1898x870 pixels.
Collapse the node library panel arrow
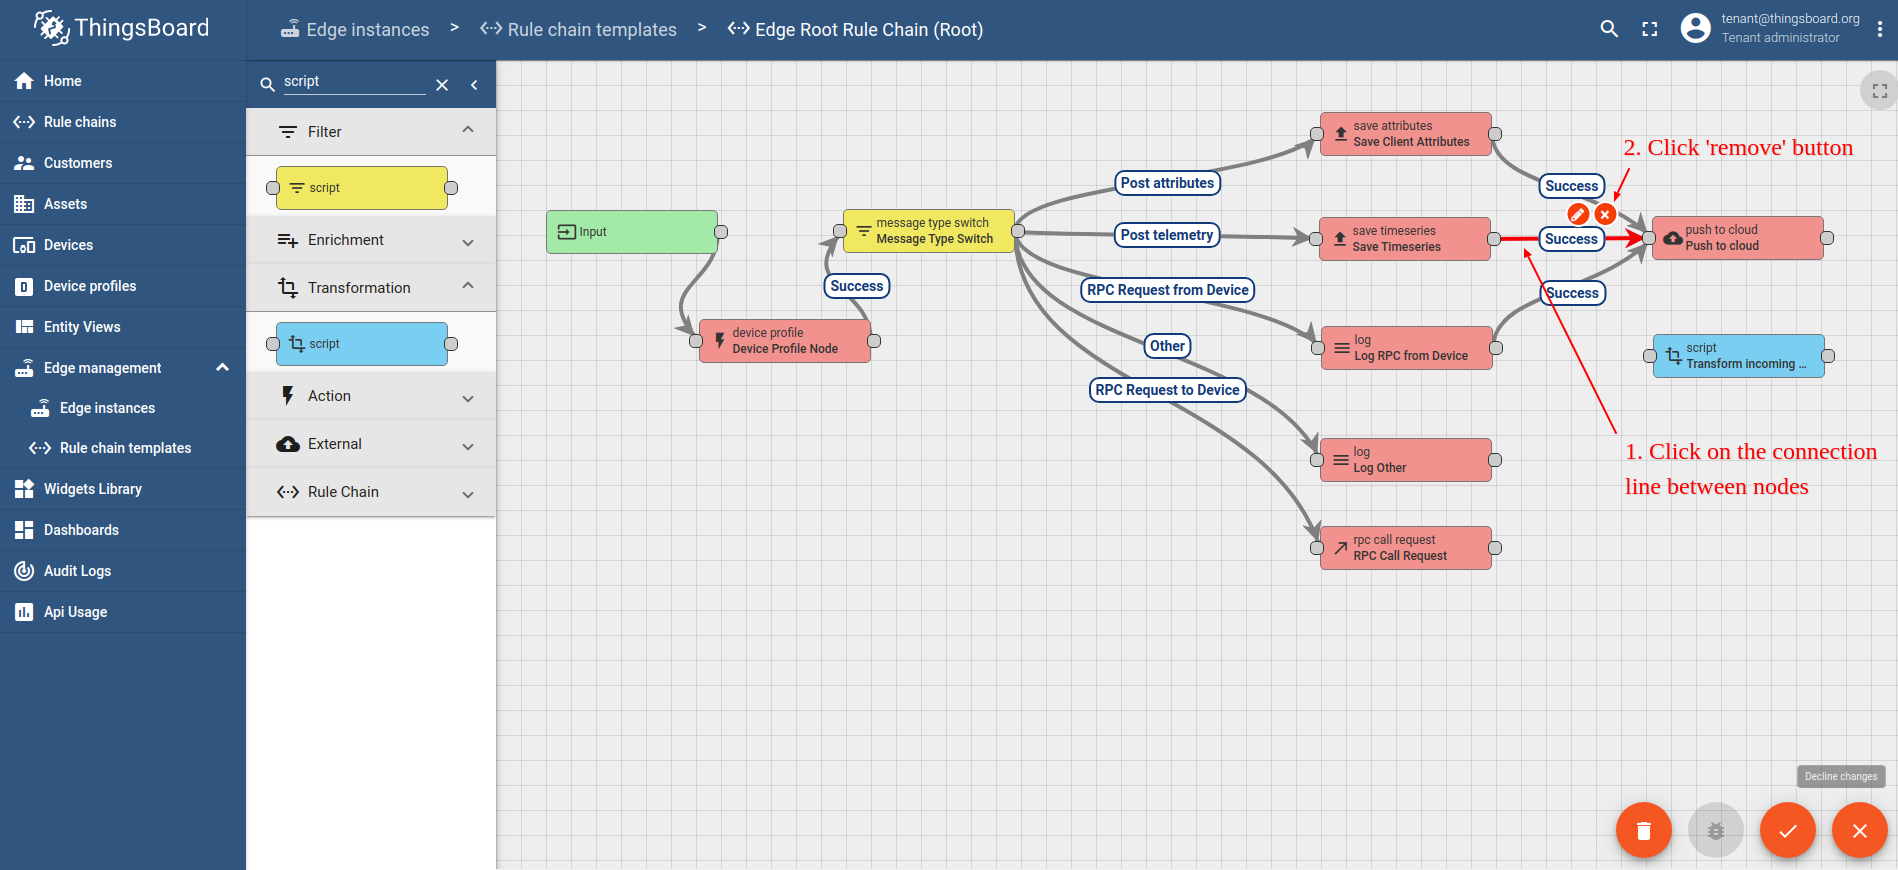coord(474,85)
